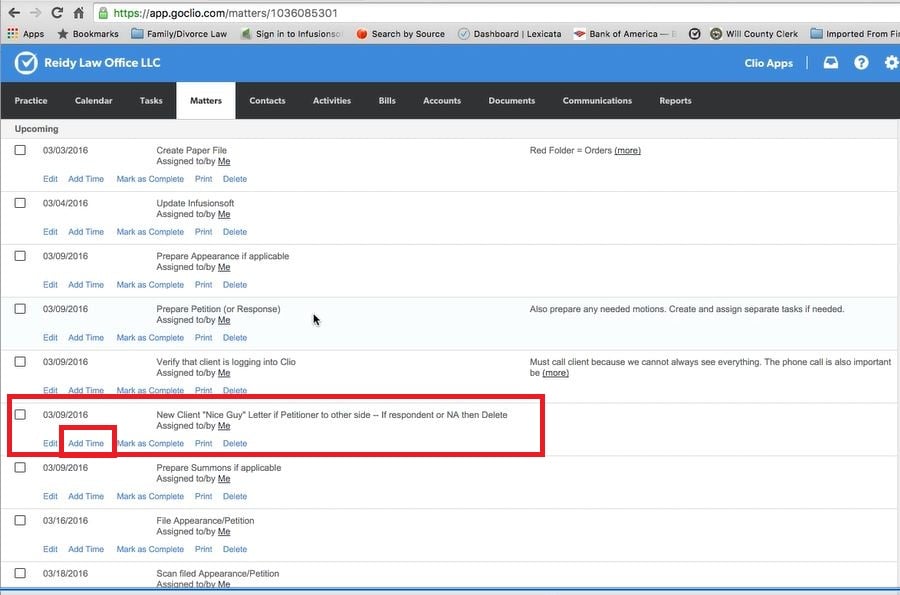Open the inbox tray icon in header
Image resolution: width=900 pixels, height=595 pixels.
tap(831, 63)
